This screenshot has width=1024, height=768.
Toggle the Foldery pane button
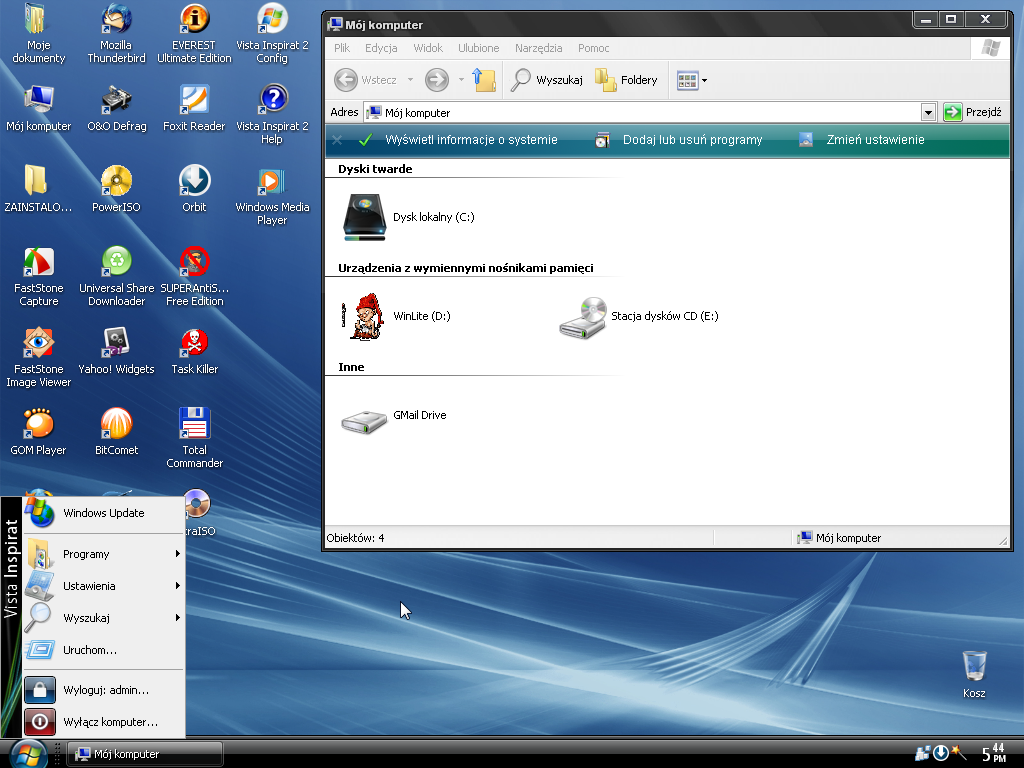[626, 80]
